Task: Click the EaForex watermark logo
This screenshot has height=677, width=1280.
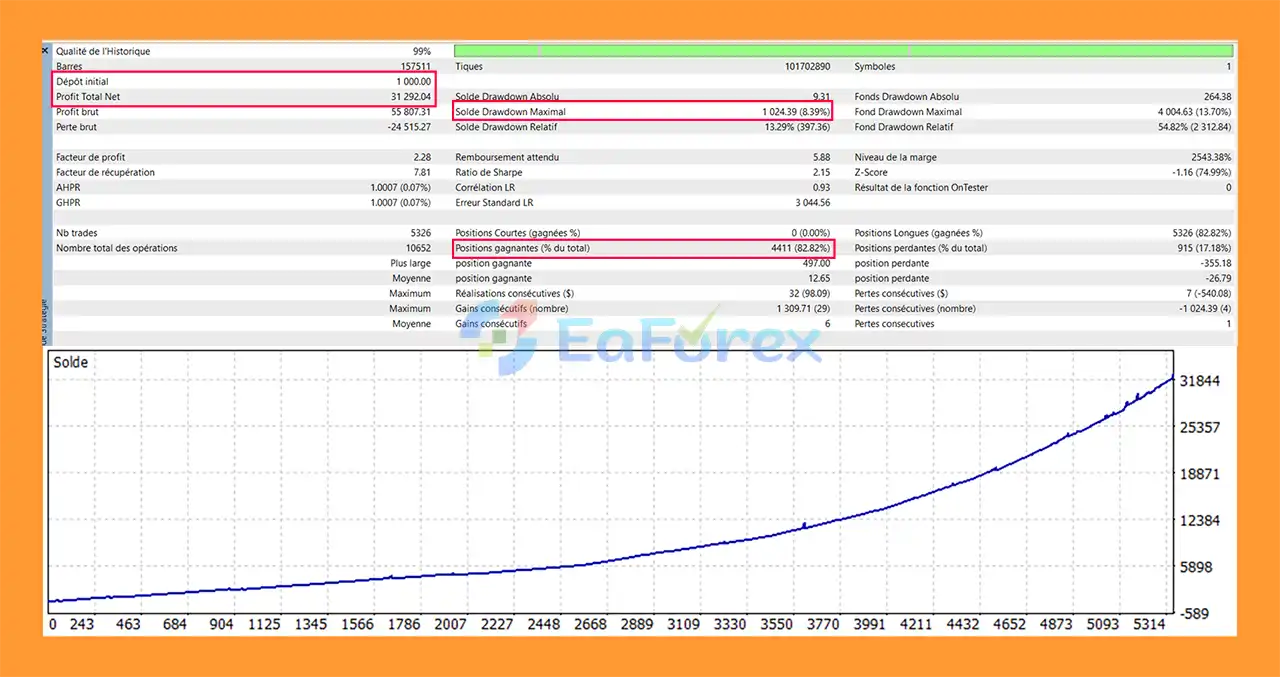Action: pos(640,342)
